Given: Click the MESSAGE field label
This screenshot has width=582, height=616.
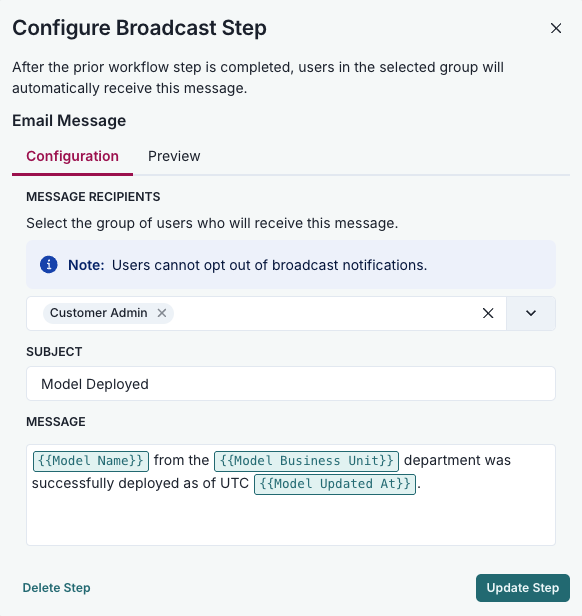Looking at the screenshot, I should click(x=56, y=422).
